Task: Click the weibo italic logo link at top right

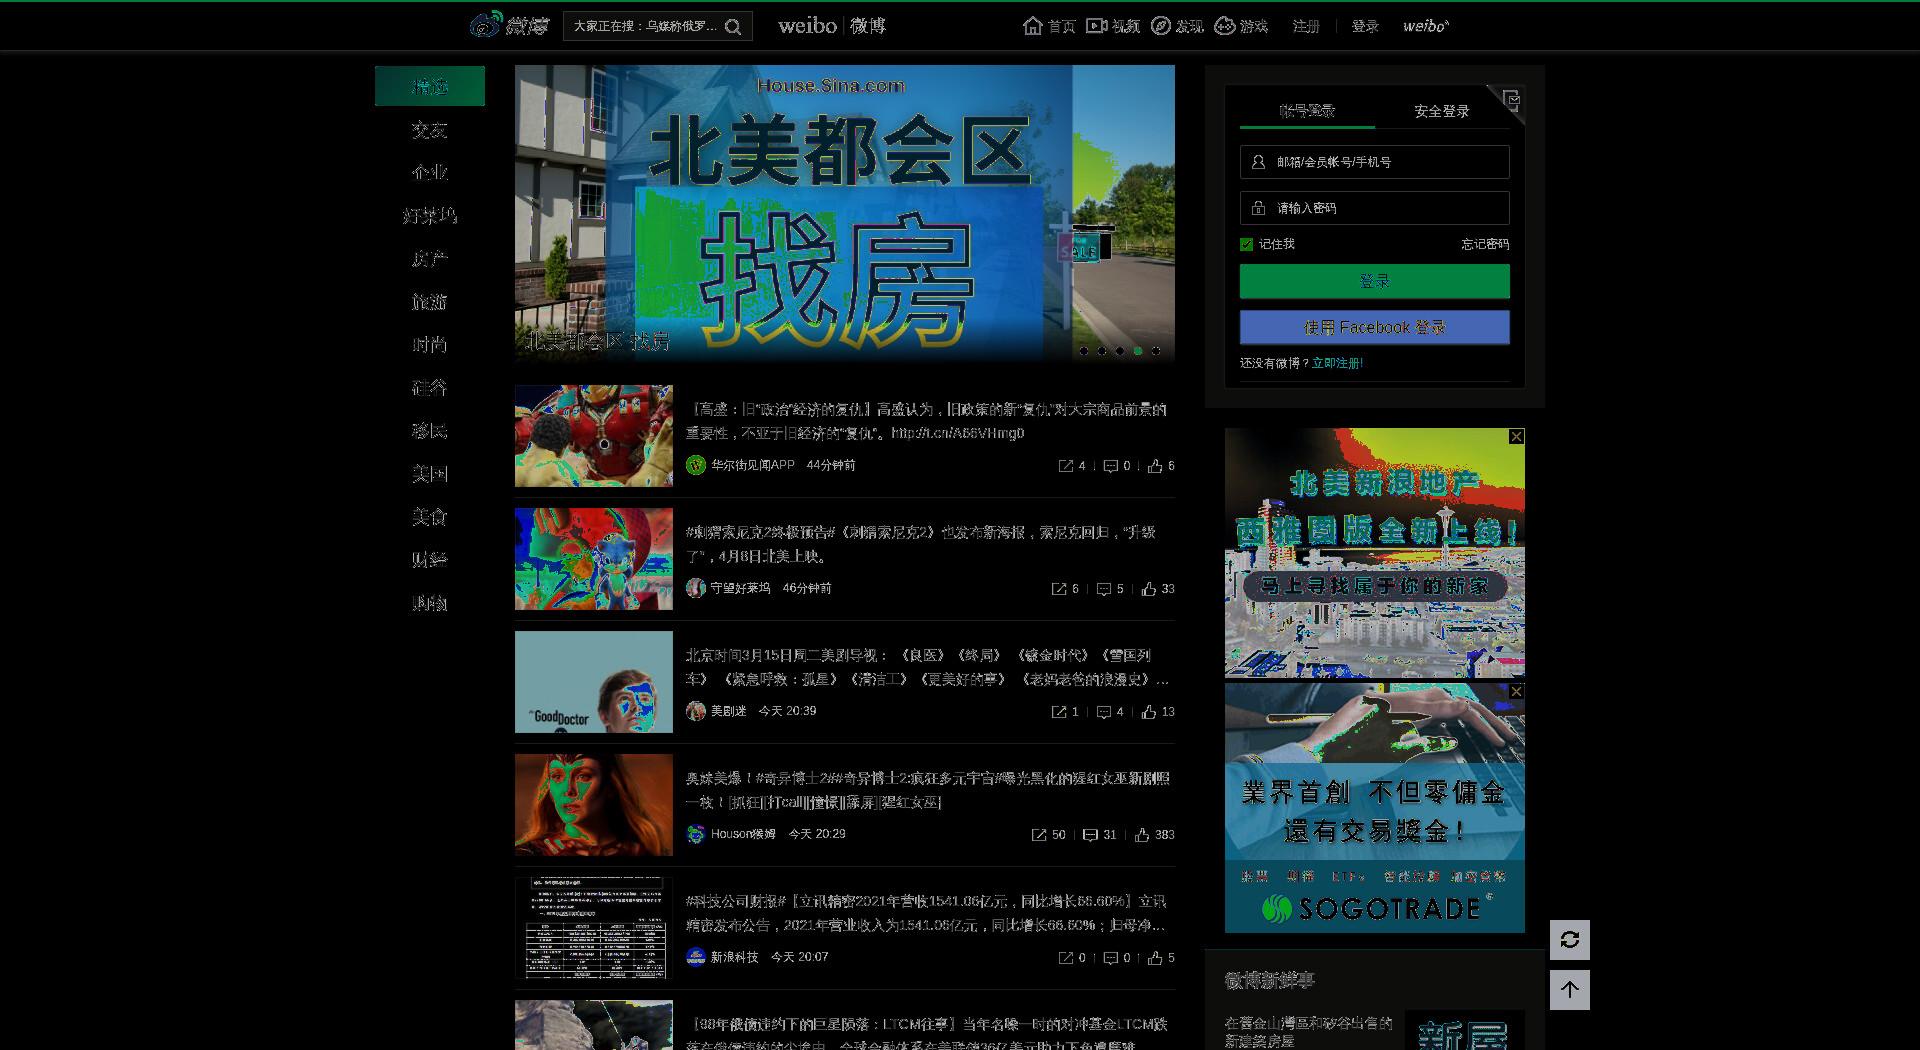Action: pyautogui.click(x=1426, y=26)
